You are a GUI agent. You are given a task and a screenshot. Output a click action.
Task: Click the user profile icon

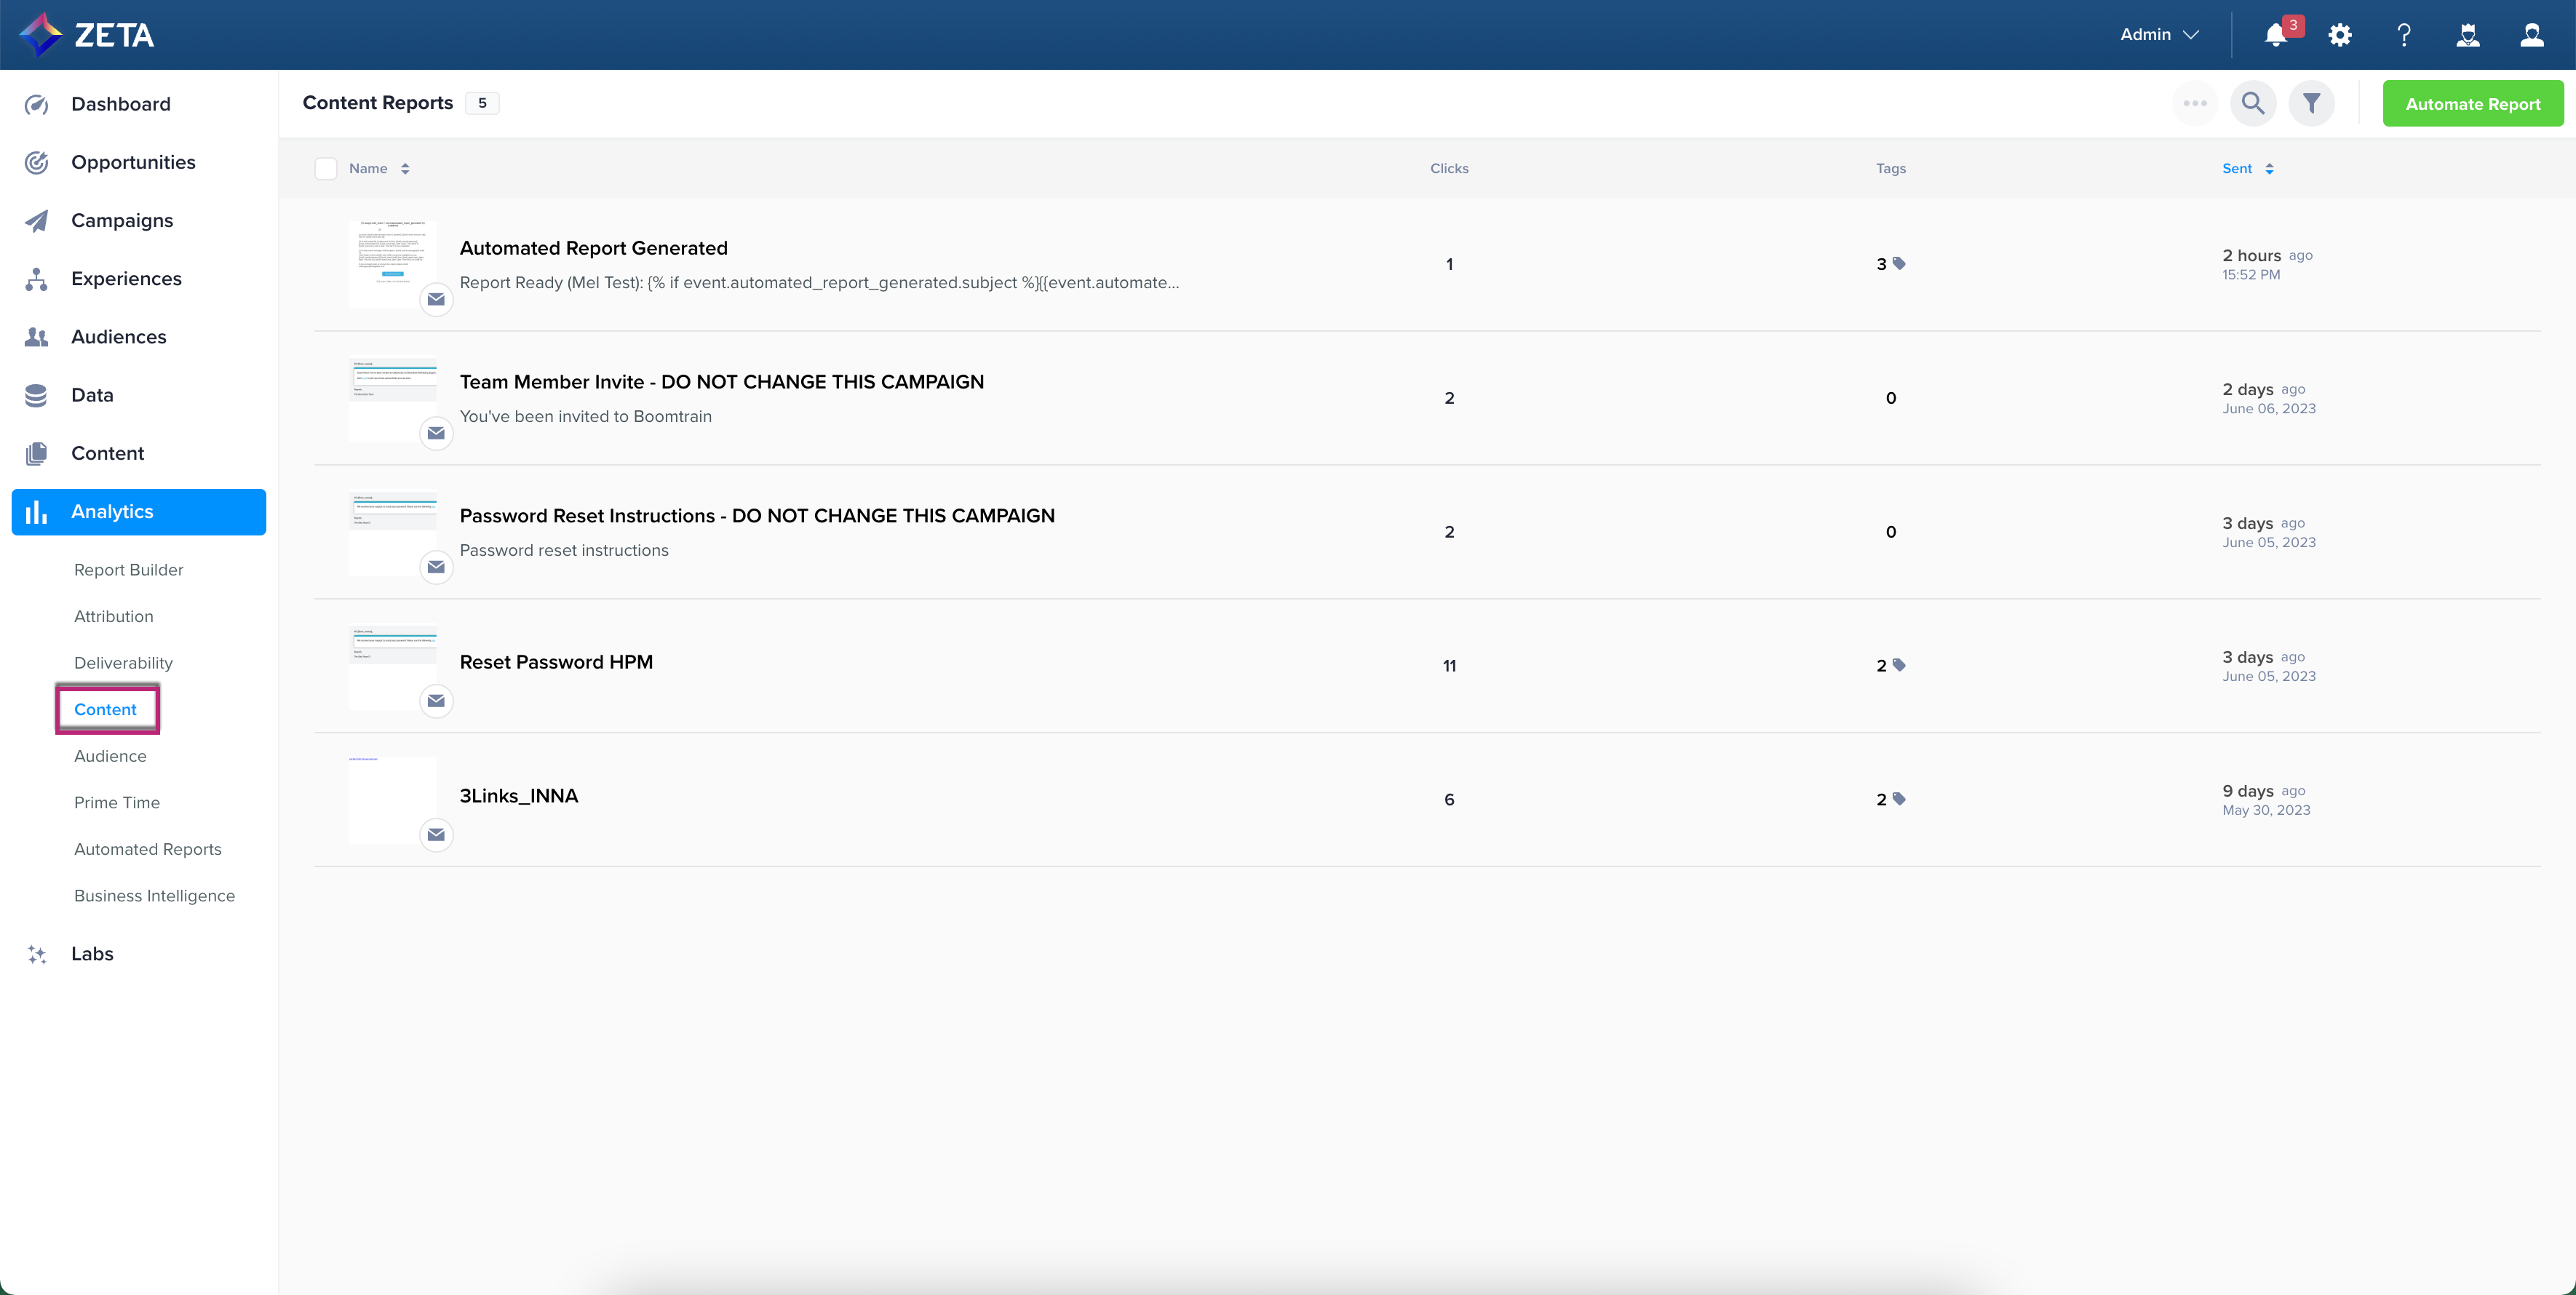pos(2531,35)
